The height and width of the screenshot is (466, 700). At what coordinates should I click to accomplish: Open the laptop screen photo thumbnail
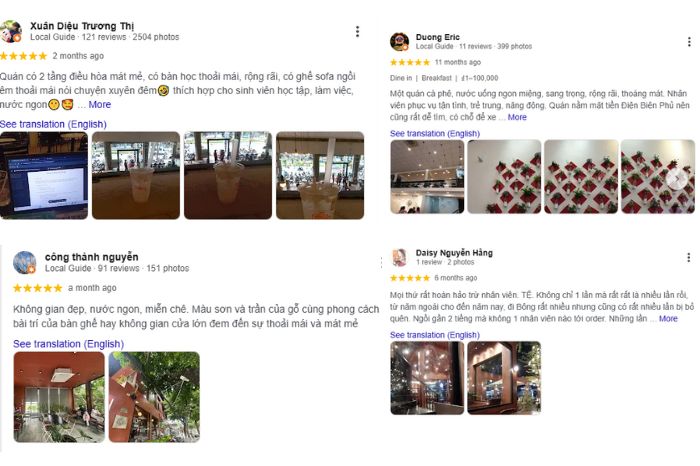click(44, 175)
